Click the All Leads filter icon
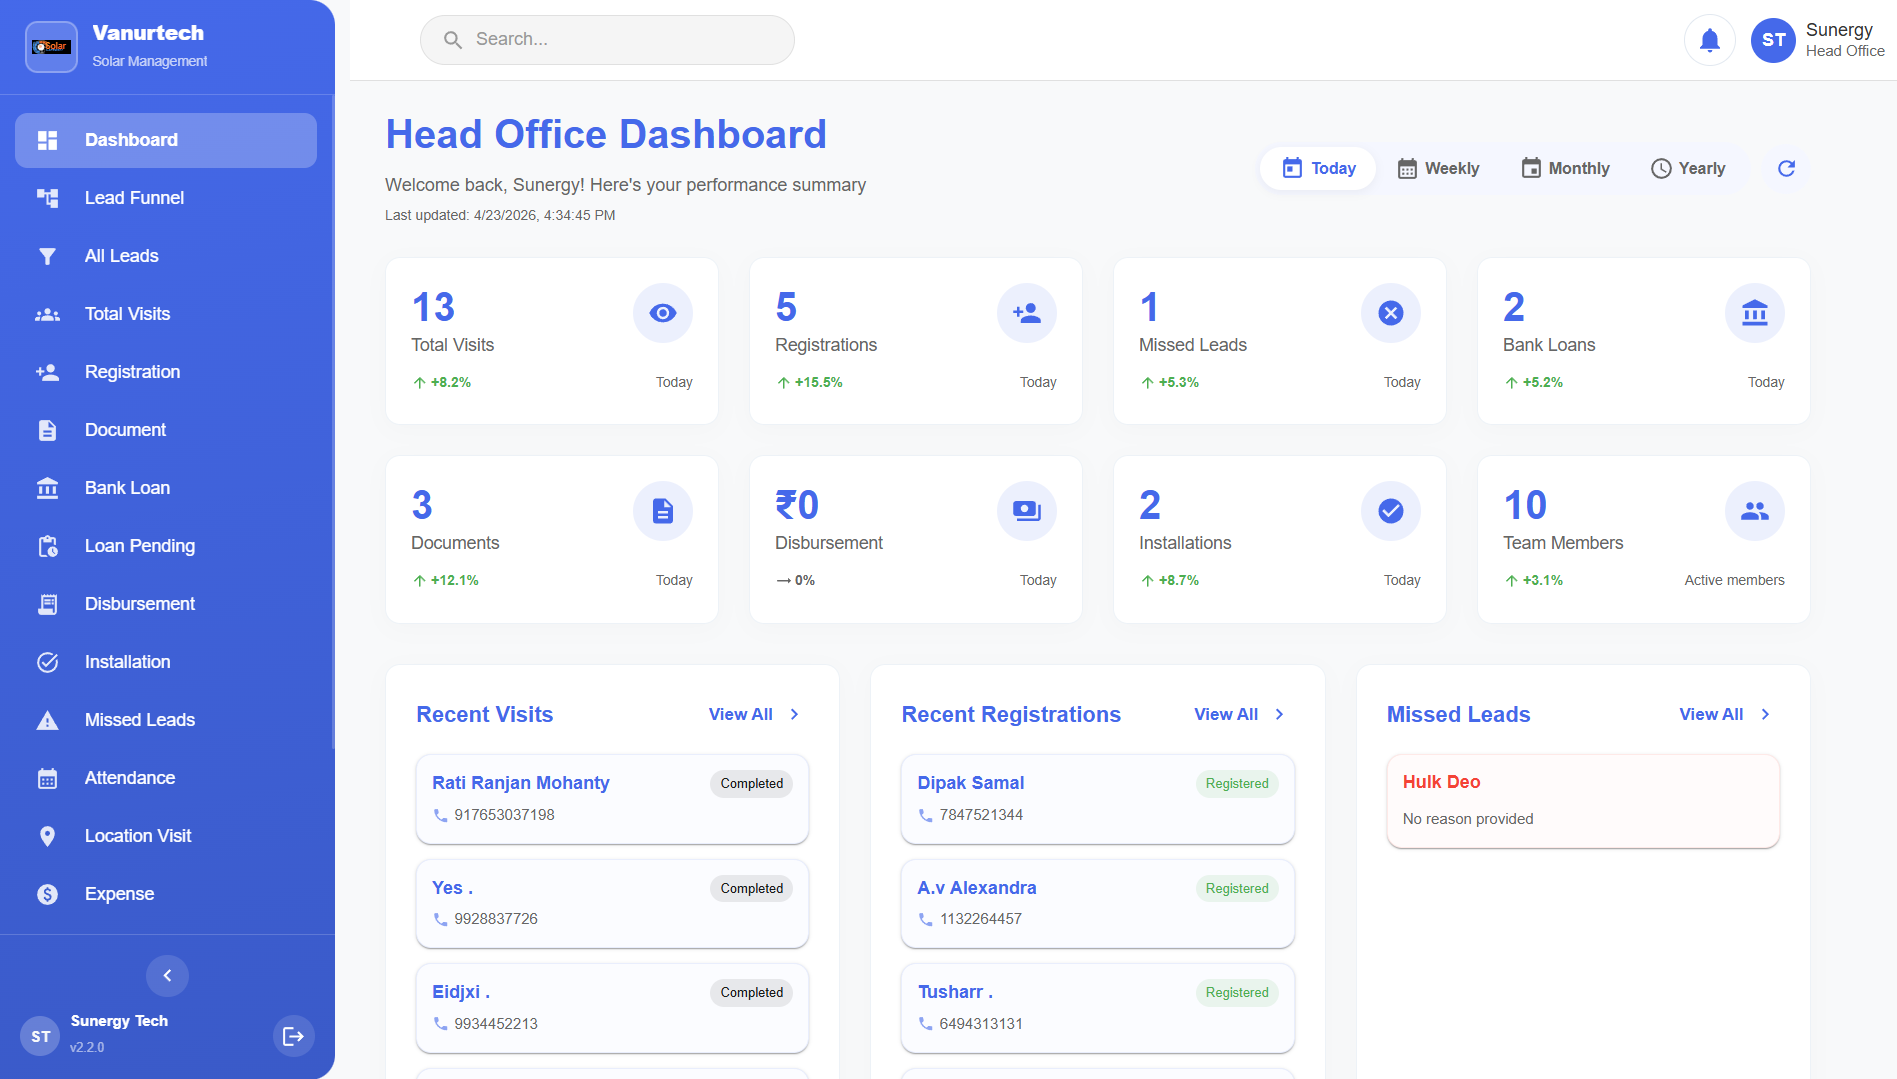 [47, 256]
